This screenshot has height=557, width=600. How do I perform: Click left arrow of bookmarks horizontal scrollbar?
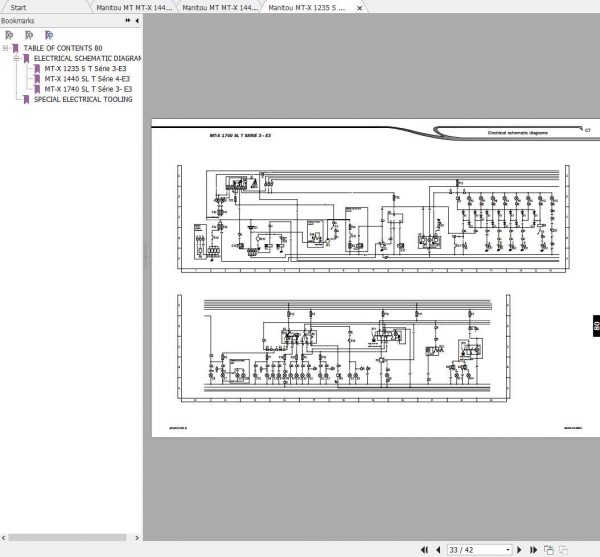[x=3, y=537]
